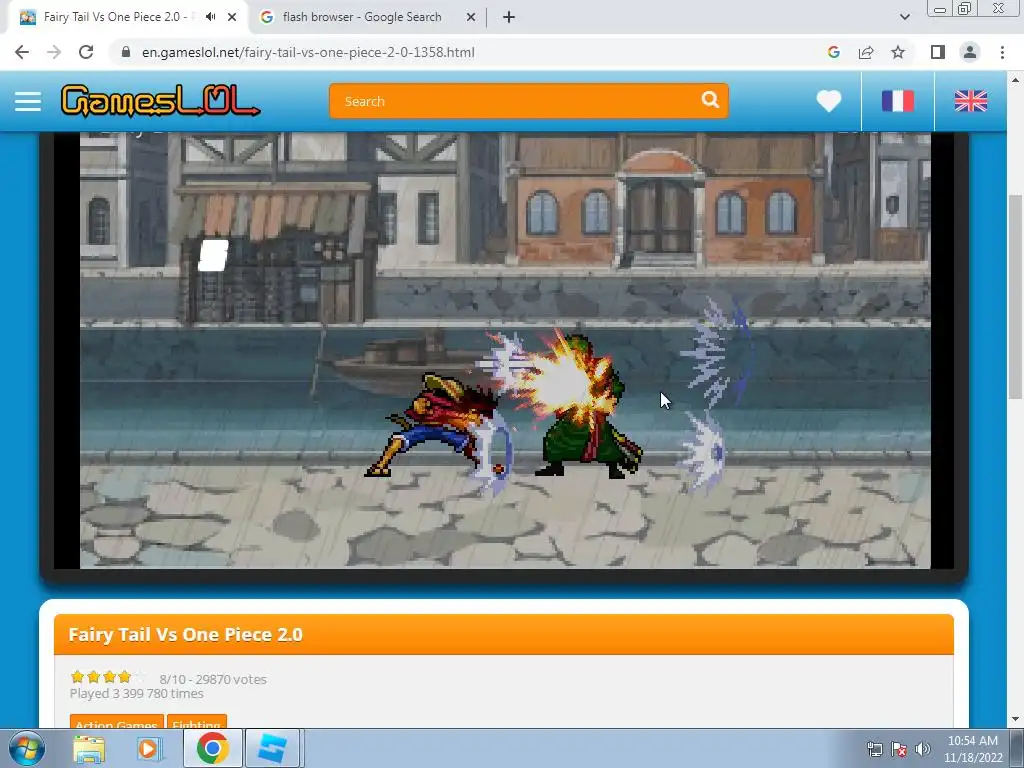Open Windows Media Player from taskbar

point(149,748)
